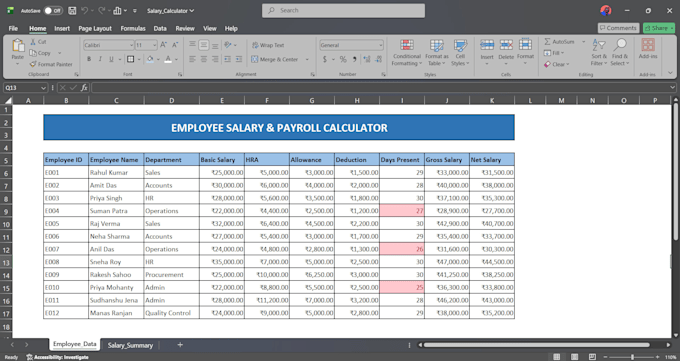This screenshot has height=361, width=680.
Task: Open Sort & Filter options
Action: click(x=599, y=53)
